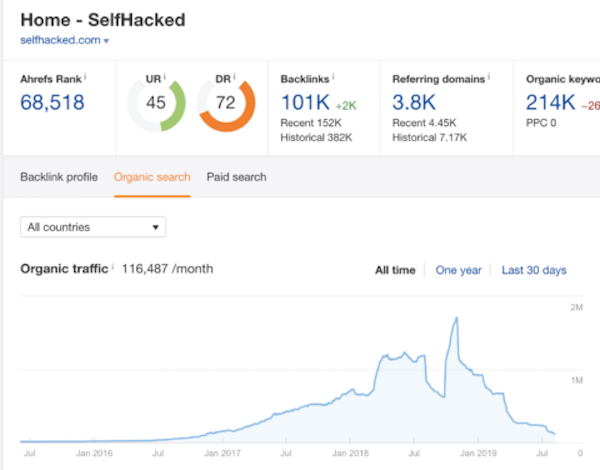Click the Referring domains info icon

tap(489, 76)
